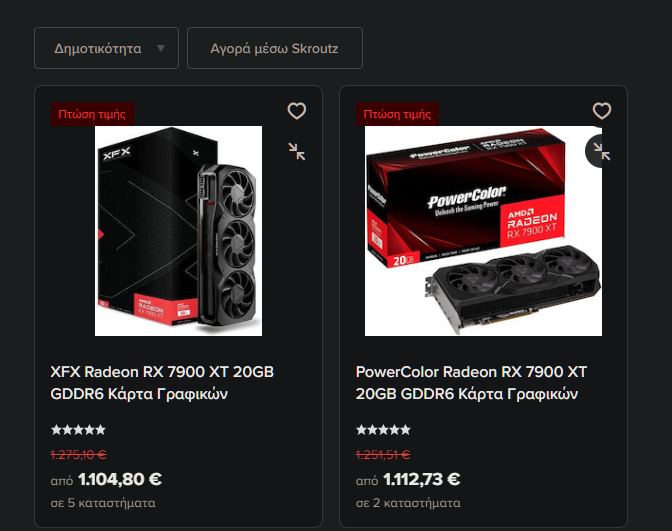The width and height of the screenshot is (672, 531).
Task: Click the crossed-out 1.275,10 € old price
Action: coord(78,454)
